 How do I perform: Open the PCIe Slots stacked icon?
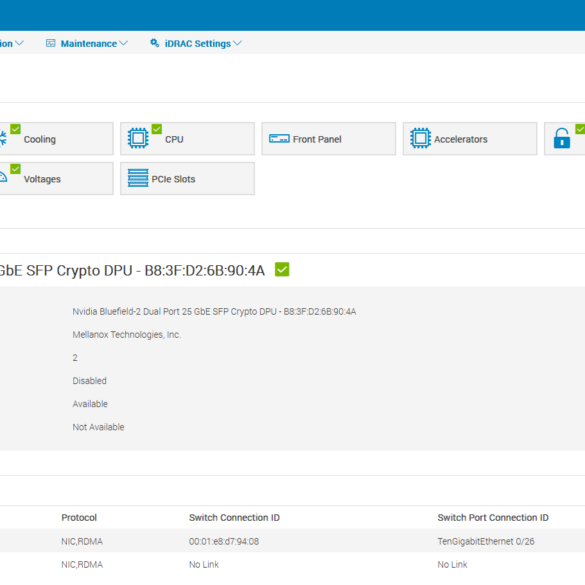(138, 178)
